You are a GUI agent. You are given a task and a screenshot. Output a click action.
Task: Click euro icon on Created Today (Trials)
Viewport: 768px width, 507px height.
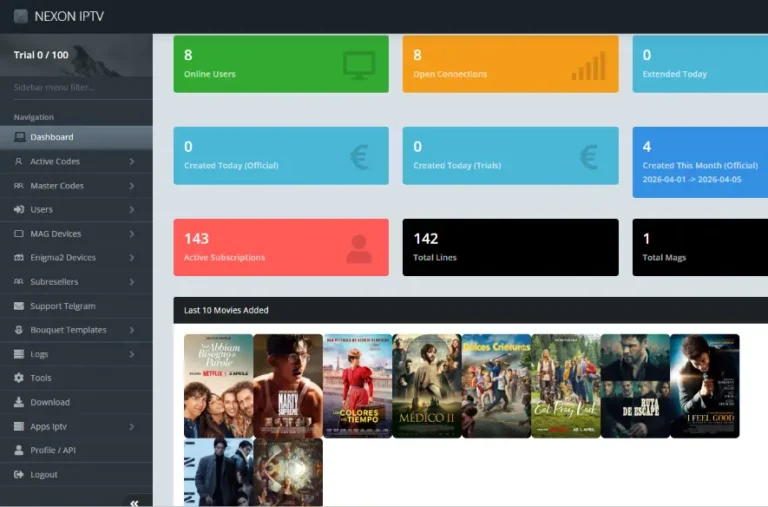589,157
